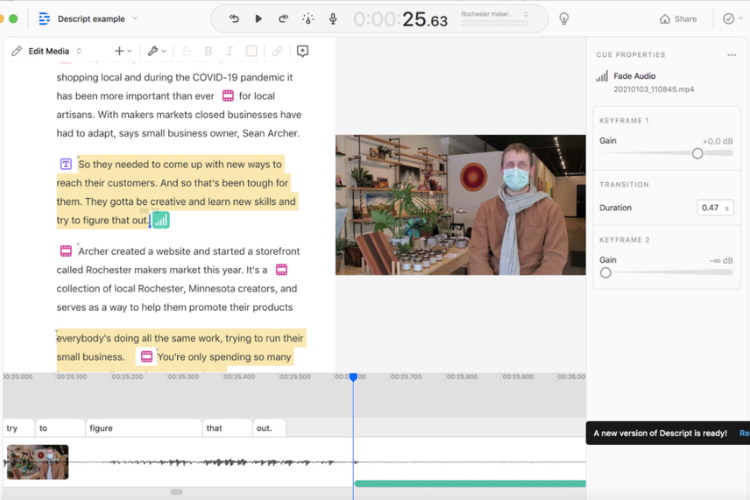The image size is (750, 500).
Task: Open the lightbulb tips icon
Action: [564, 19]
